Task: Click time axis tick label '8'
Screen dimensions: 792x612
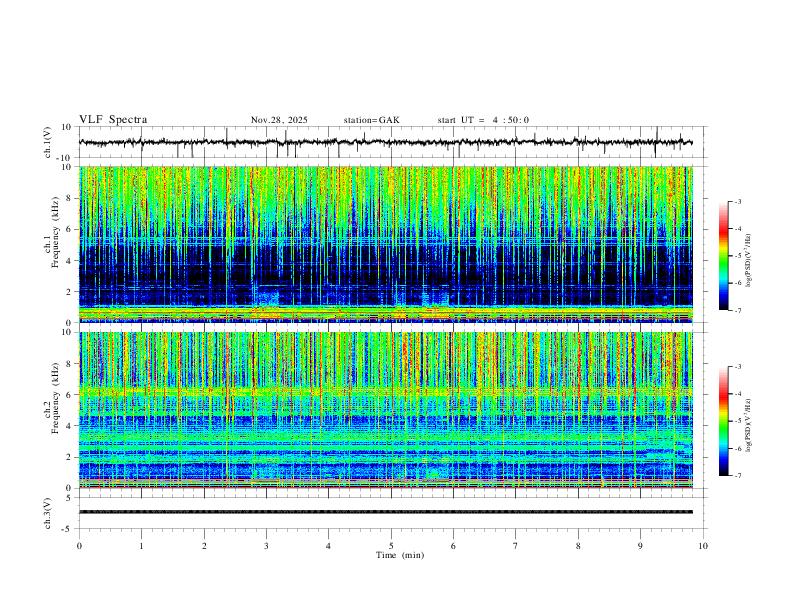Action: (x=578, y=546)
